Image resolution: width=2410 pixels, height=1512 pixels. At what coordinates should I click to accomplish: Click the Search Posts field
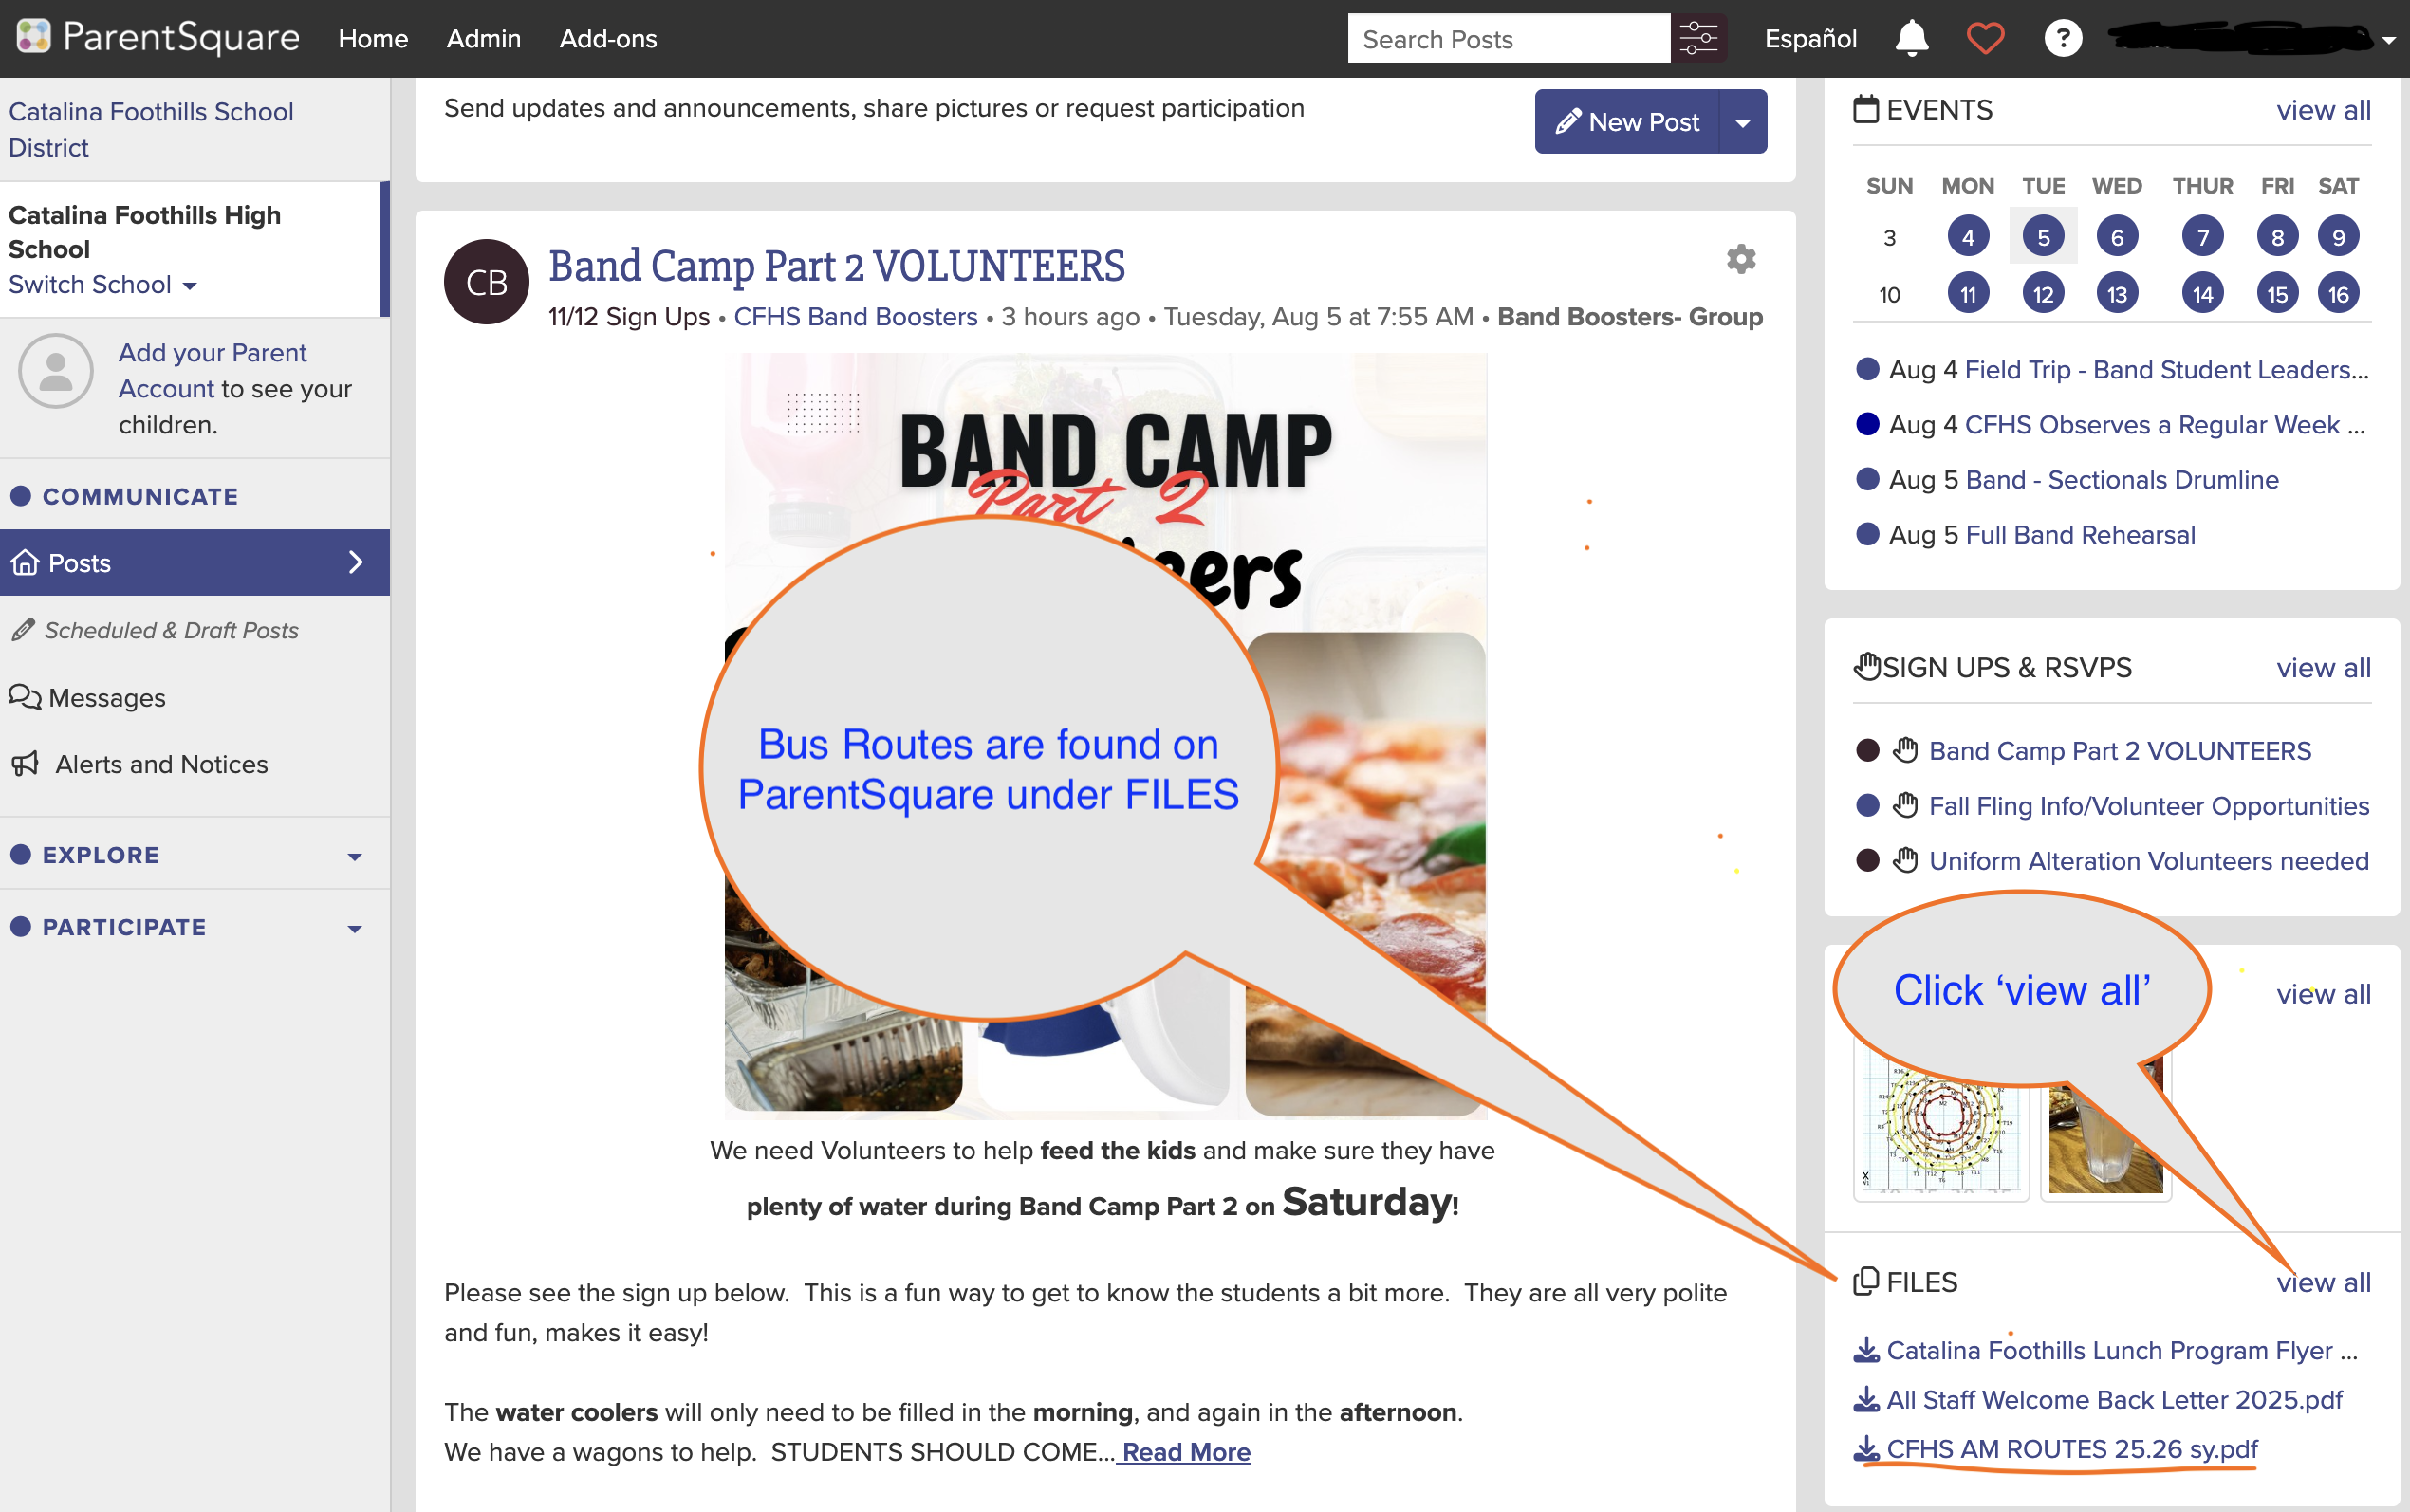[1508, 39]
